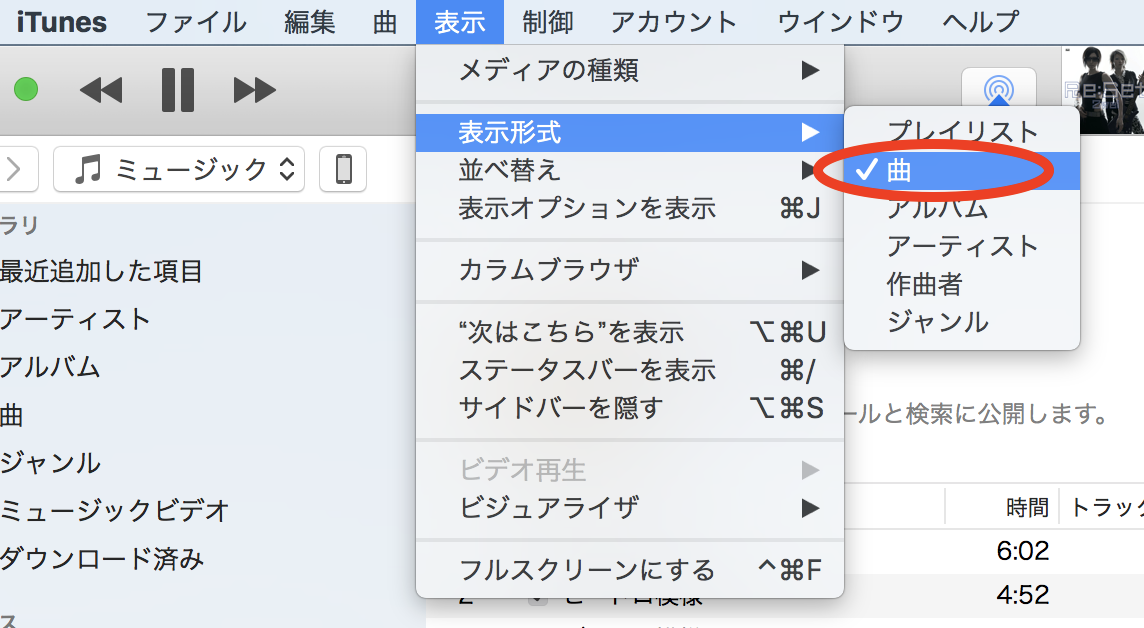Select ジャンル view in submenu

tap(962, 322)
